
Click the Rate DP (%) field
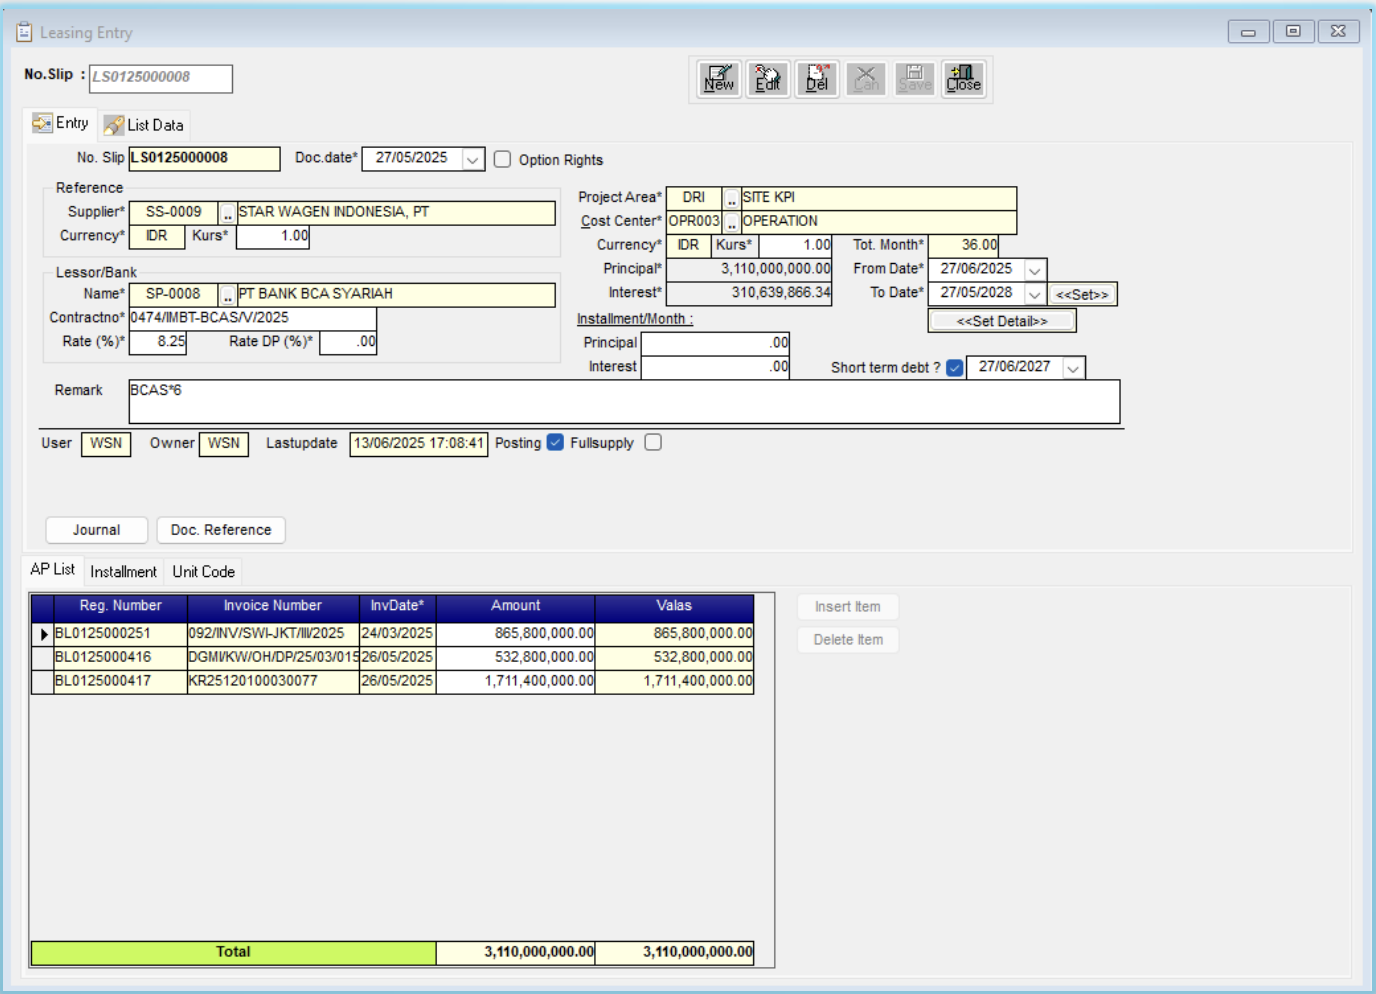coord(348,342)
